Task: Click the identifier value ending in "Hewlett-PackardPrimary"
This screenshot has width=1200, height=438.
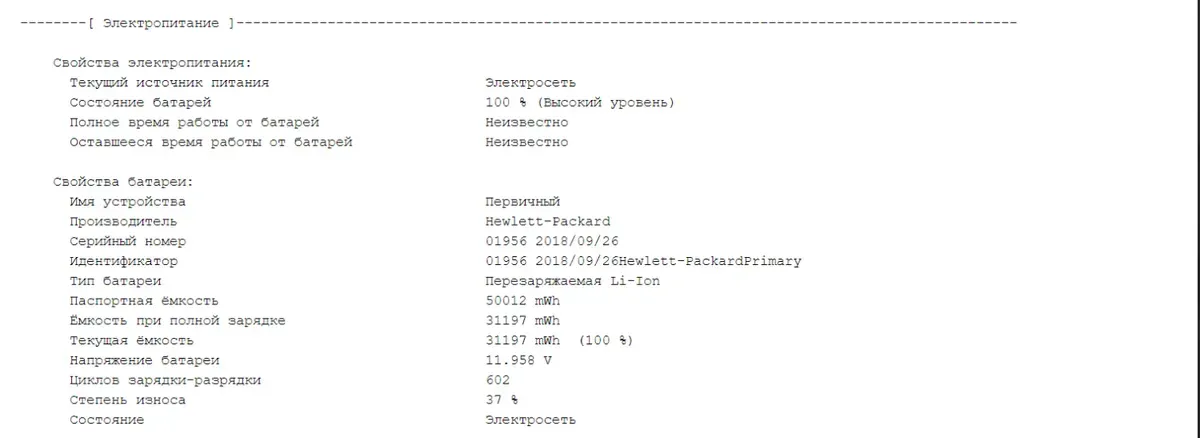Action: point(643,261)
